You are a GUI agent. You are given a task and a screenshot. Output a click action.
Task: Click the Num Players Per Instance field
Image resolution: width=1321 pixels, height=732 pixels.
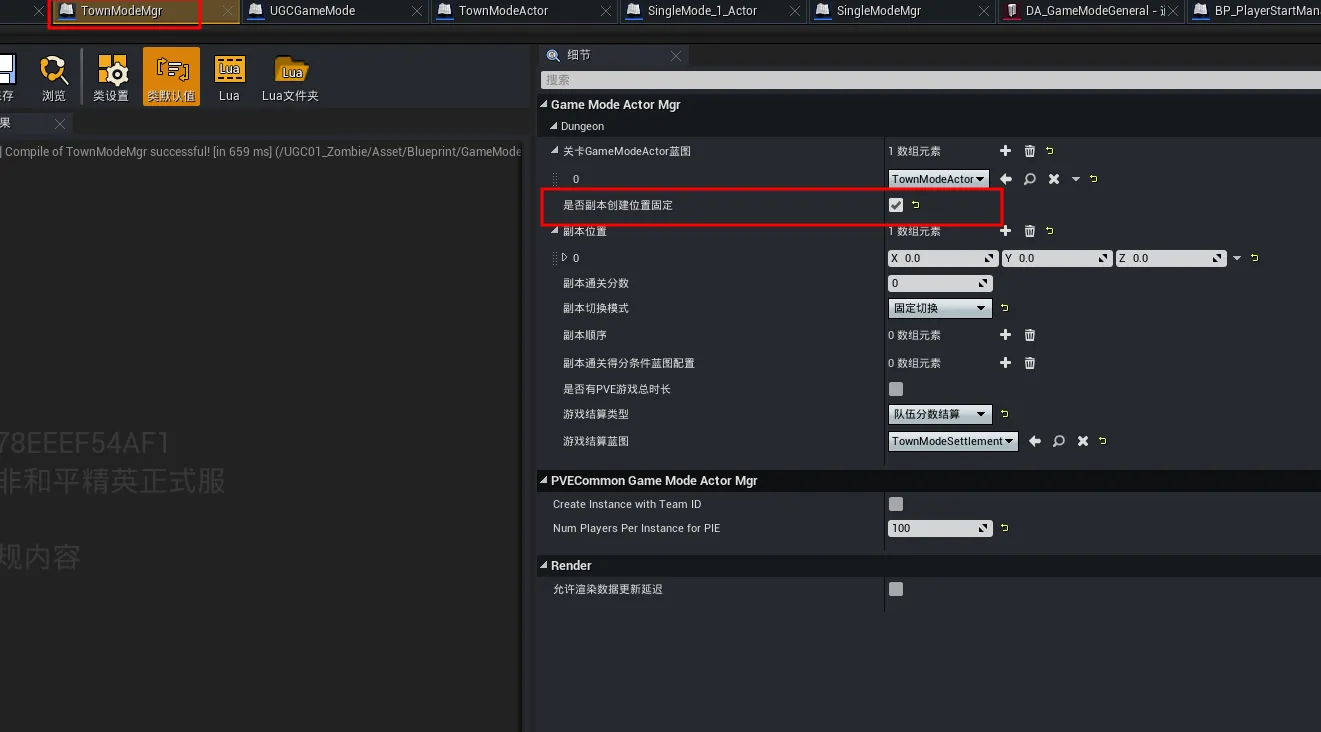pyautogui.click(x=940, y=528)
